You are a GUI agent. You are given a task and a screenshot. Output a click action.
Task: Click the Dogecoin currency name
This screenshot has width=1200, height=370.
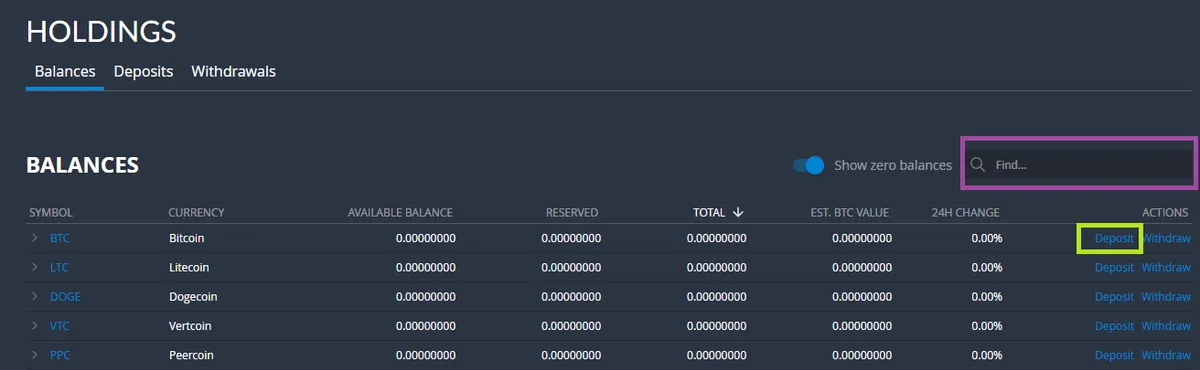tap(193, 296)
